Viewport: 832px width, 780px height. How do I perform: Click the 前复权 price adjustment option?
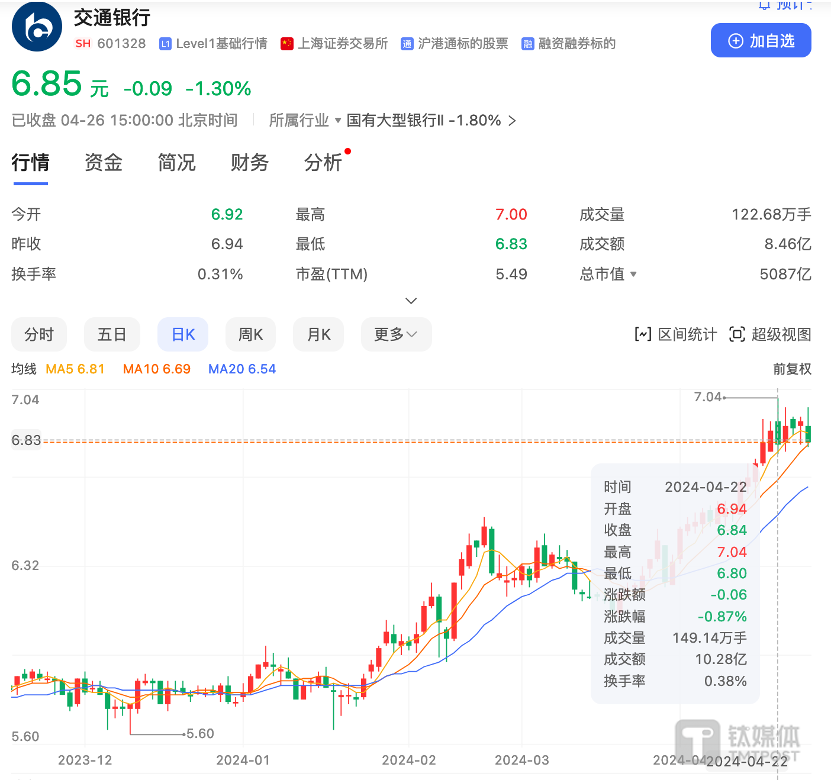(791, 369)
